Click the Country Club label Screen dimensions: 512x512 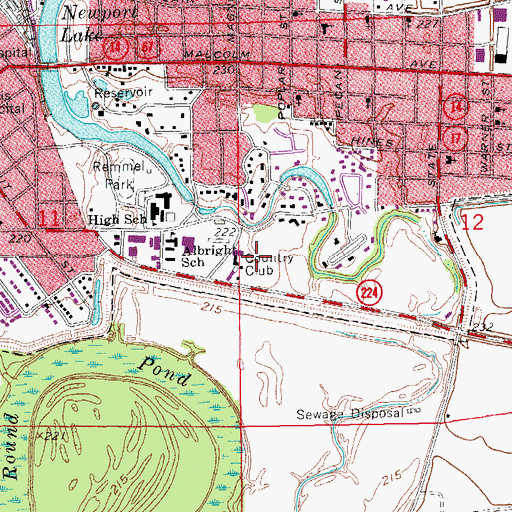(269, 264)
